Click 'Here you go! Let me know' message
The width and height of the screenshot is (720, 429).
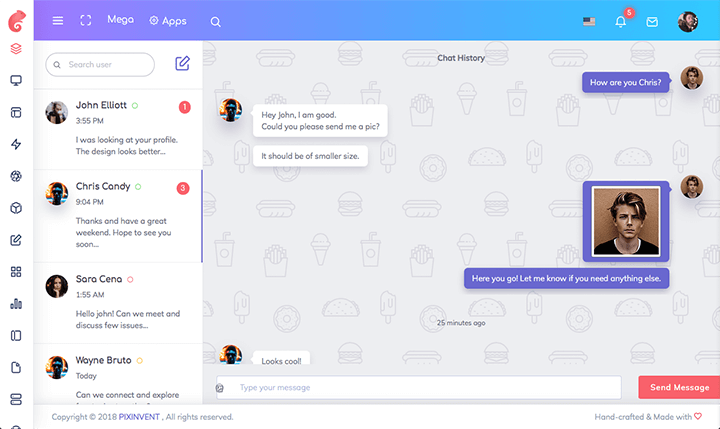click(567, 278)
